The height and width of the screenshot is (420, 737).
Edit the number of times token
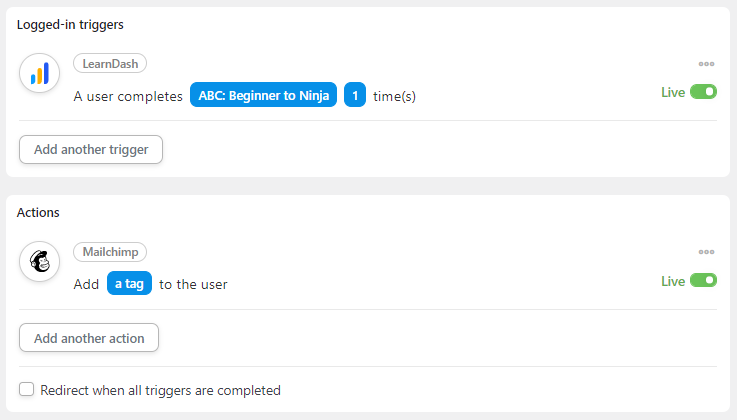[355, 95]
